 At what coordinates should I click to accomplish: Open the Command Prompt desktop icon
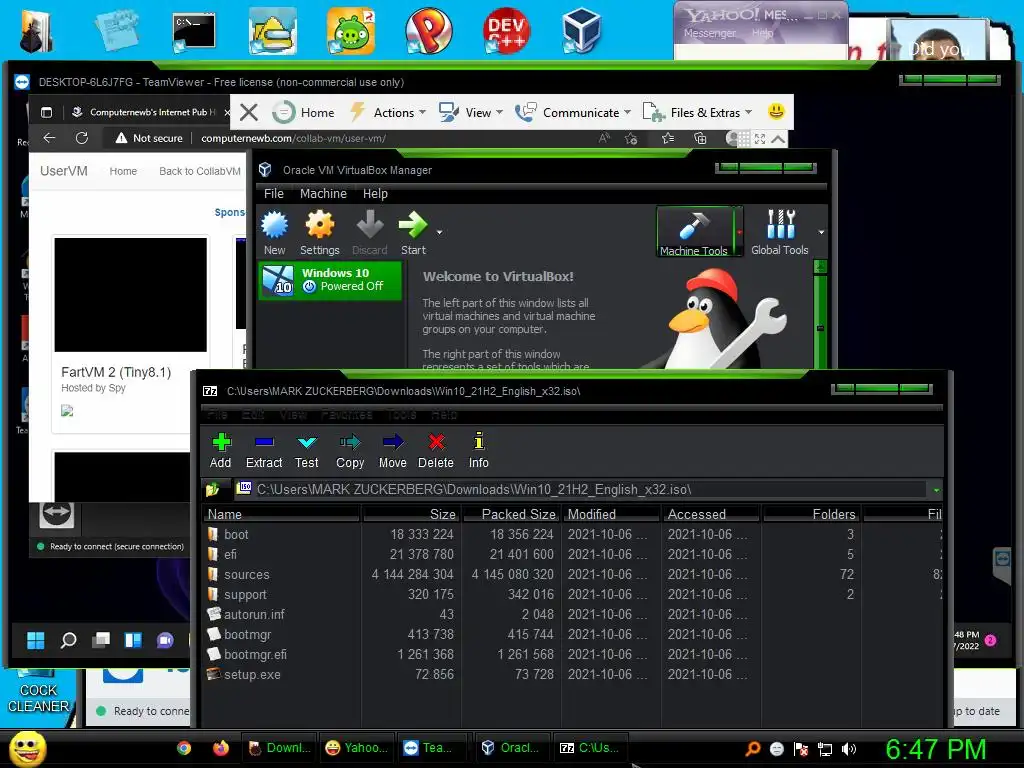[x=194, y=33]
